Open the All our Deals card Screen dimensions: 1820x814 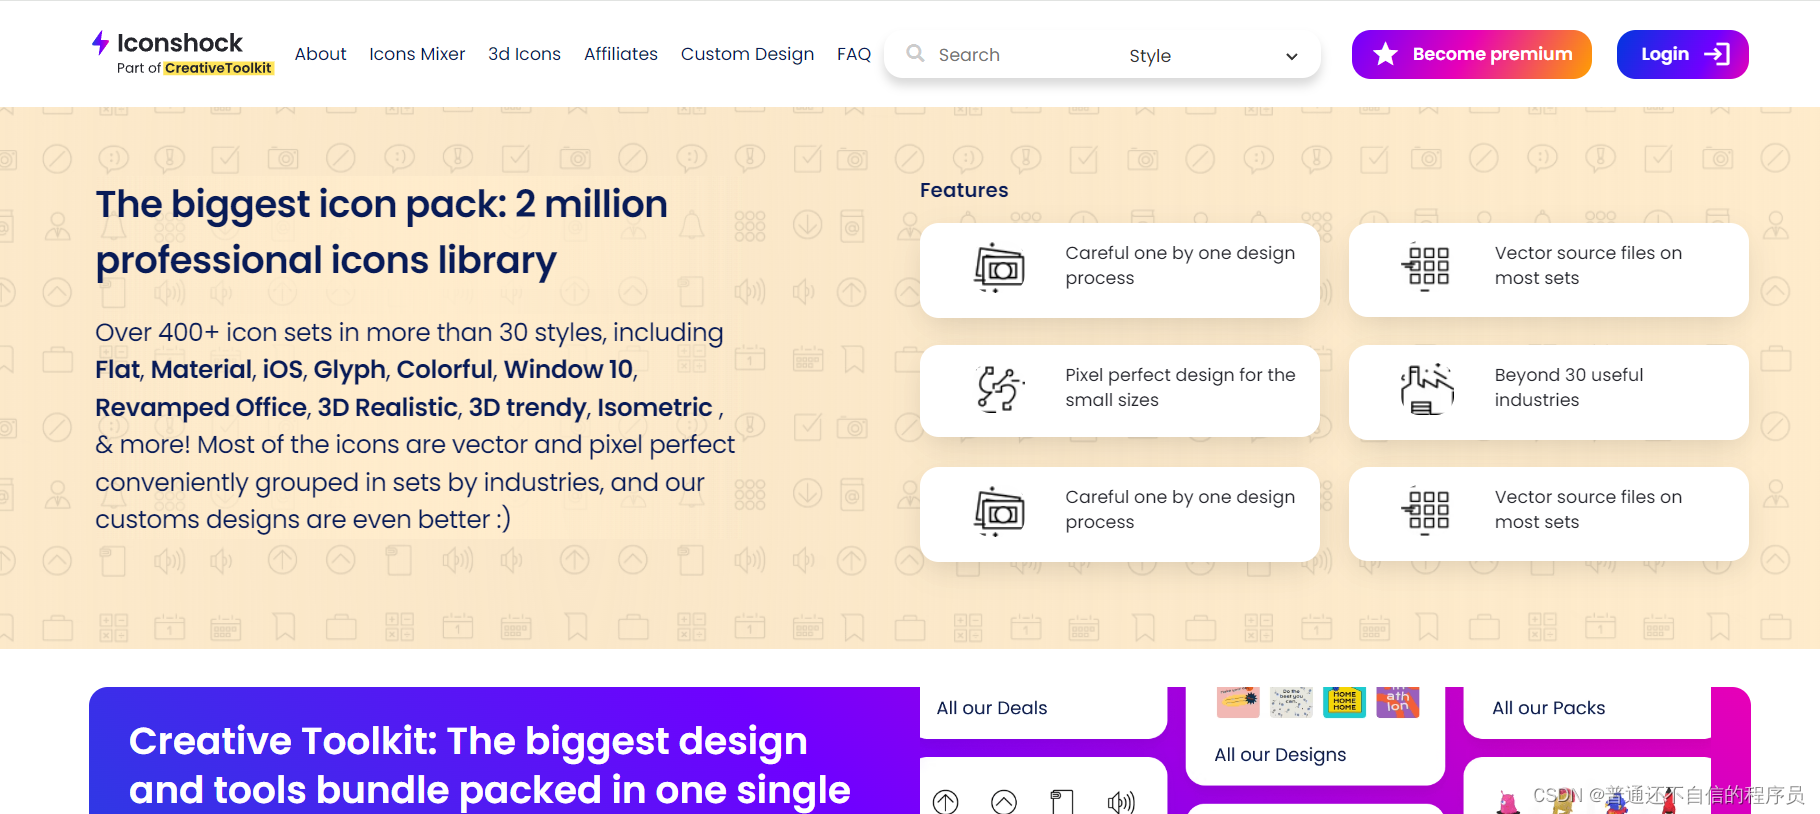[x=1043, y=712]
